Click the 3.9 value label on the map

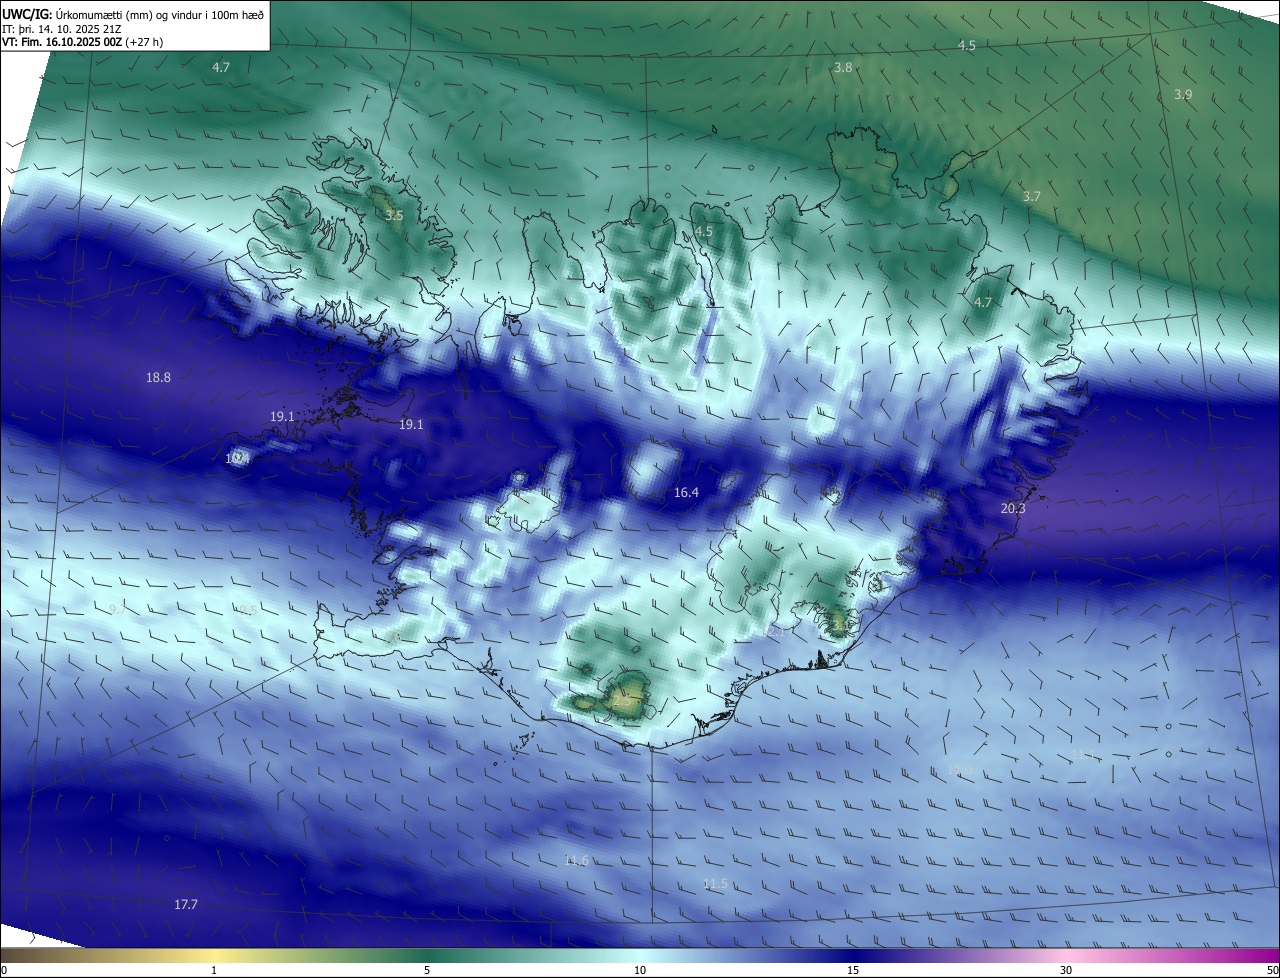pyautogui.click(x=1183, y=95)
